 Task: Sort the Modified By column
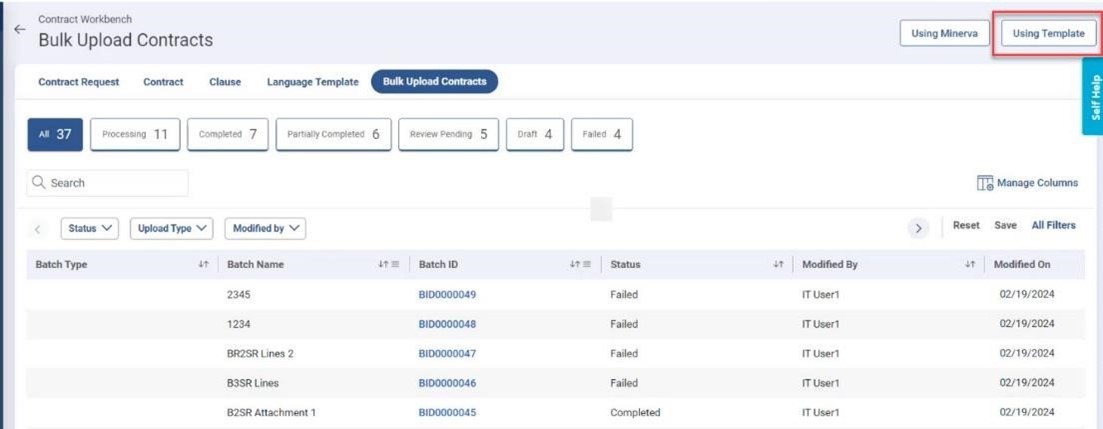(x=969, y=265)
